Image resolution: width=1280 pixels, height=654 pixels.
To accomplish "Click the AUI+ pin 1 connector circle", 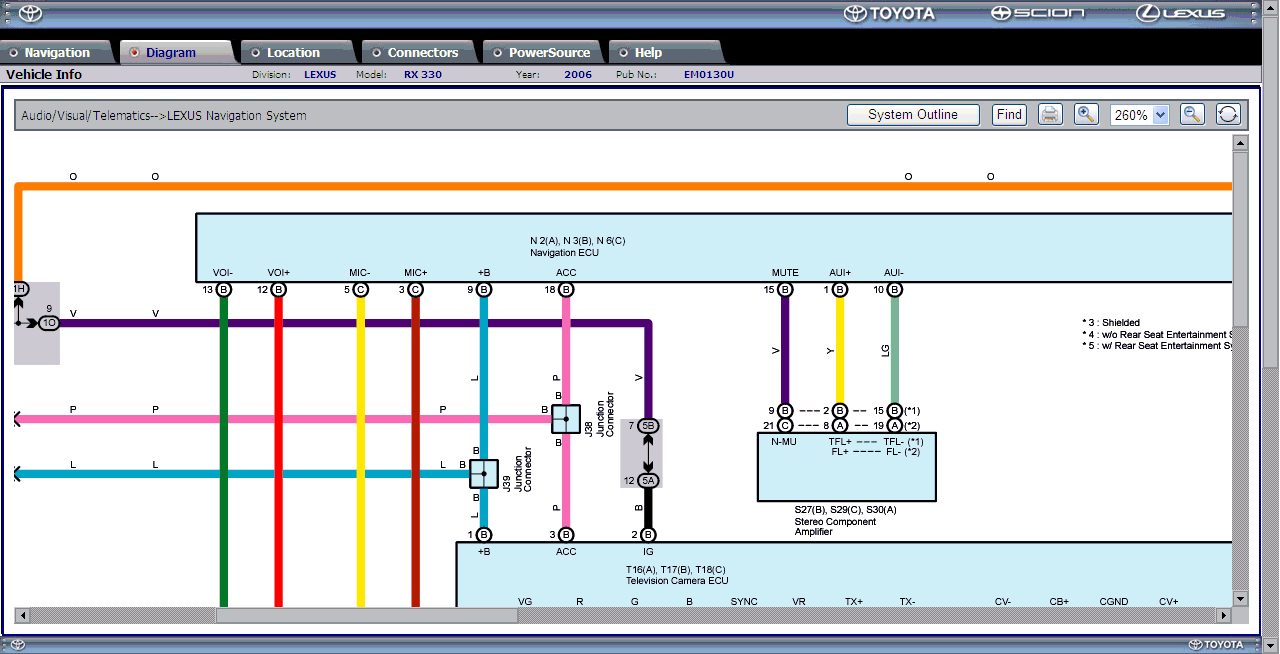I will click(x=840, y=290).
